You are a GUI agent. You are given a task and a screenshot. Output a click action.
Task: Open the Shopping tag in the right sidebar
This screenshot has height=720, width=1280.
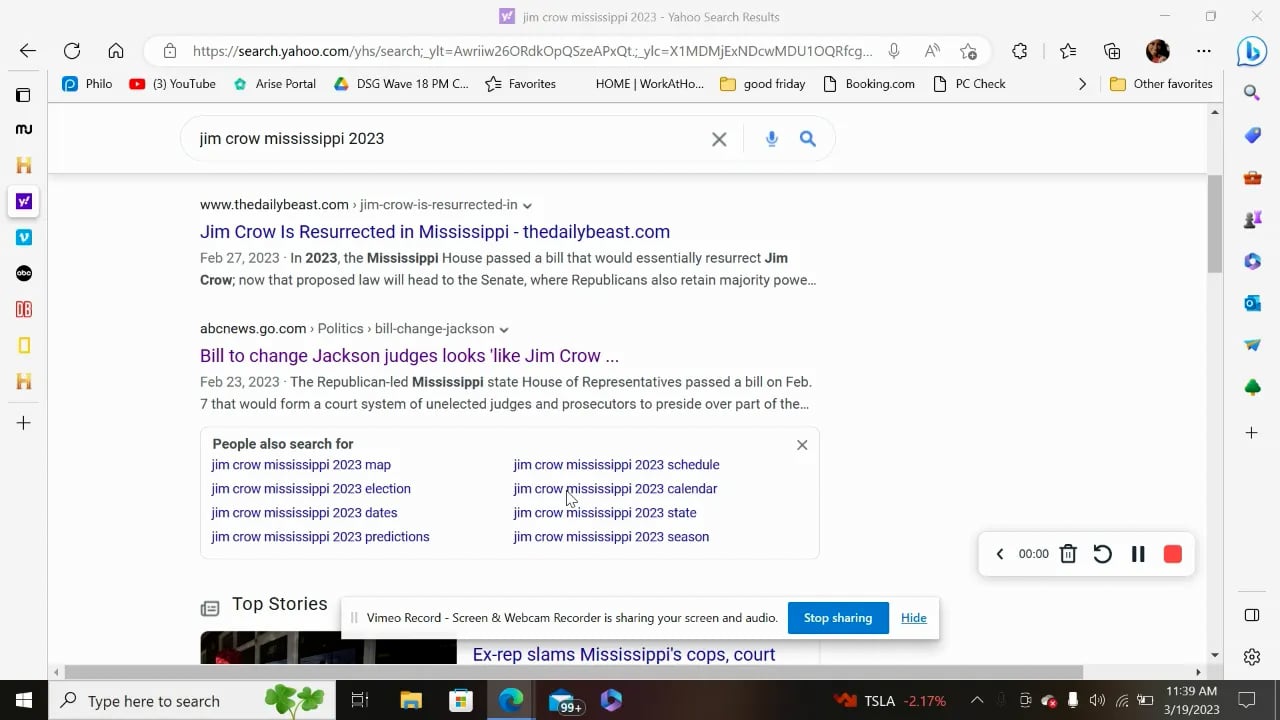(x=1252, y=135)
